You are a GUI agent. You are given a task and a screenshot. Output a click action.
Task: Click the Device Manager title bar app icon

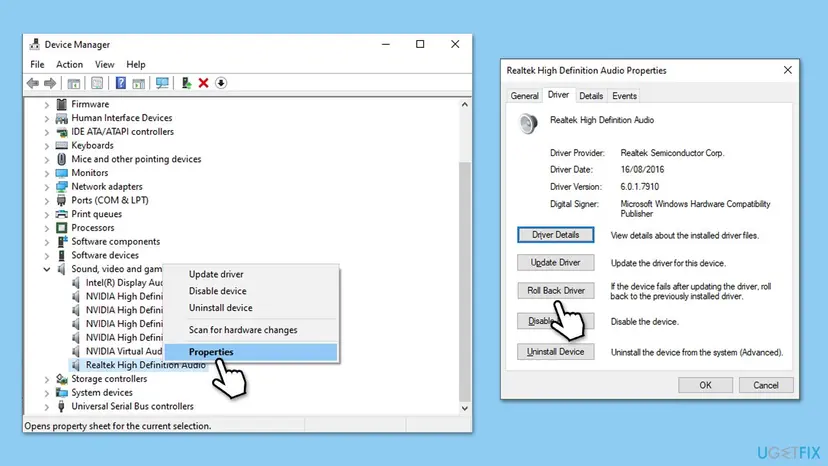(35, 44)
